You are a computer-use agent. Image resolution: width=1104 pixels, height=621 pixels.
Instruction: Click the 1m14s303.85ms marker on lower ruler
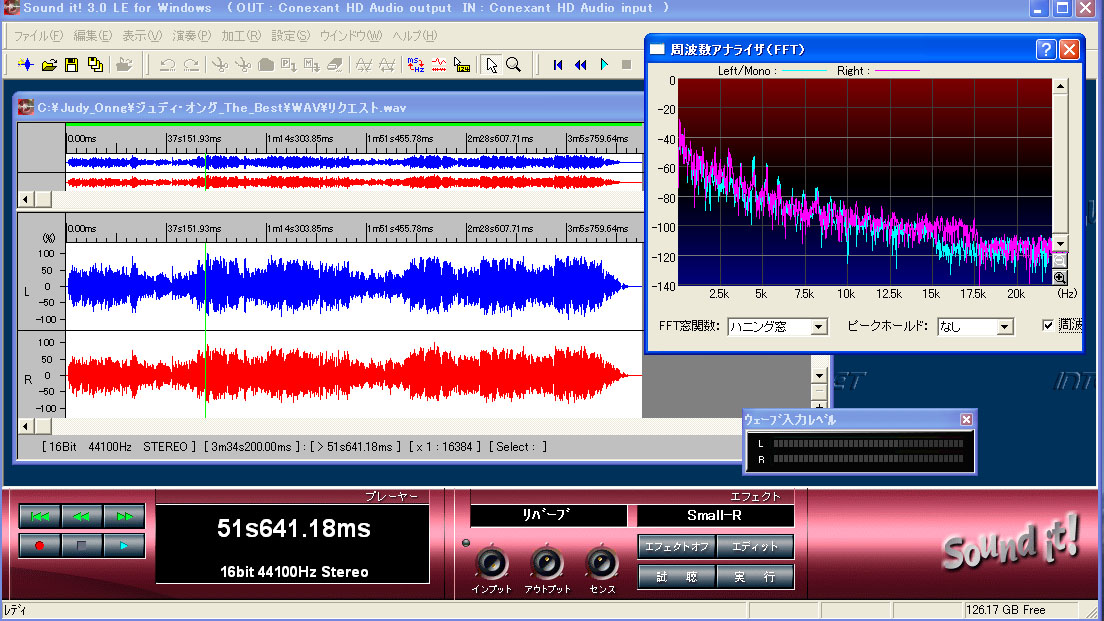coord(300,229)
